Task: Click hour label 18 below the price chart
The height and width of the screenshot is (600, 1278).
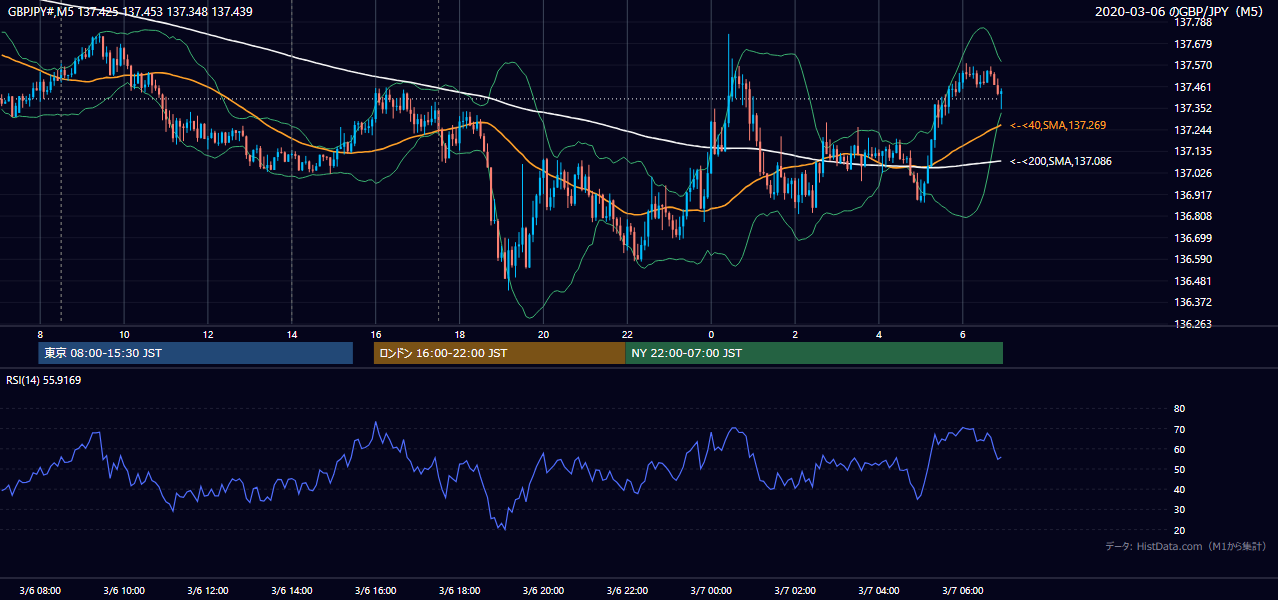Action: 460,334
